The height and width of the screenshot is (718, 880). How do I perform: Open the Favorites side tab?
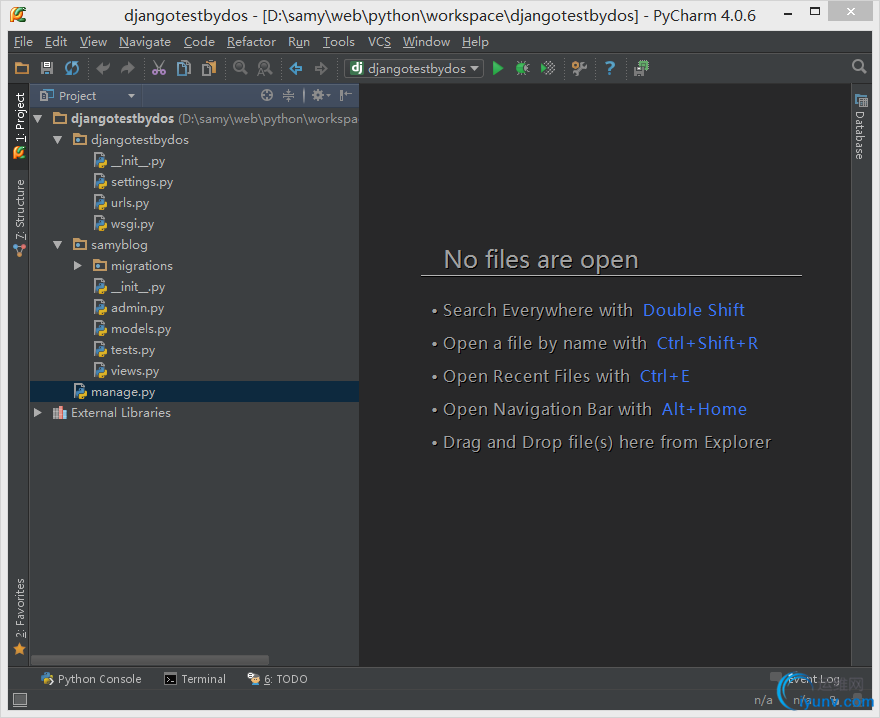pyautogui.click(x=19, y=617)
